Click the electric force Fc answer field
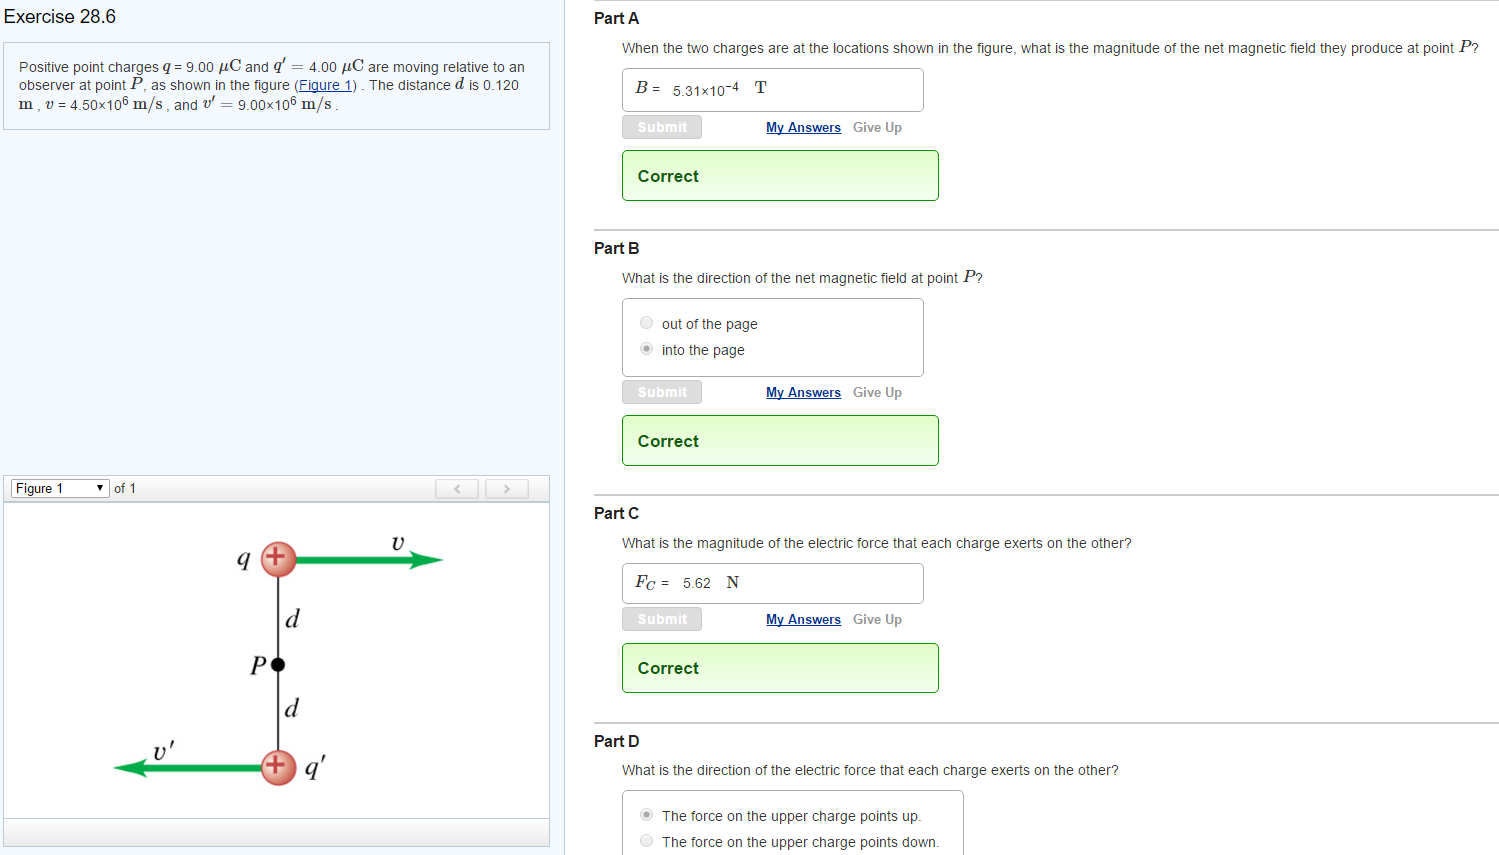Screen dimensions: 1499x855 pyautogui.click(x=772, y=583)
